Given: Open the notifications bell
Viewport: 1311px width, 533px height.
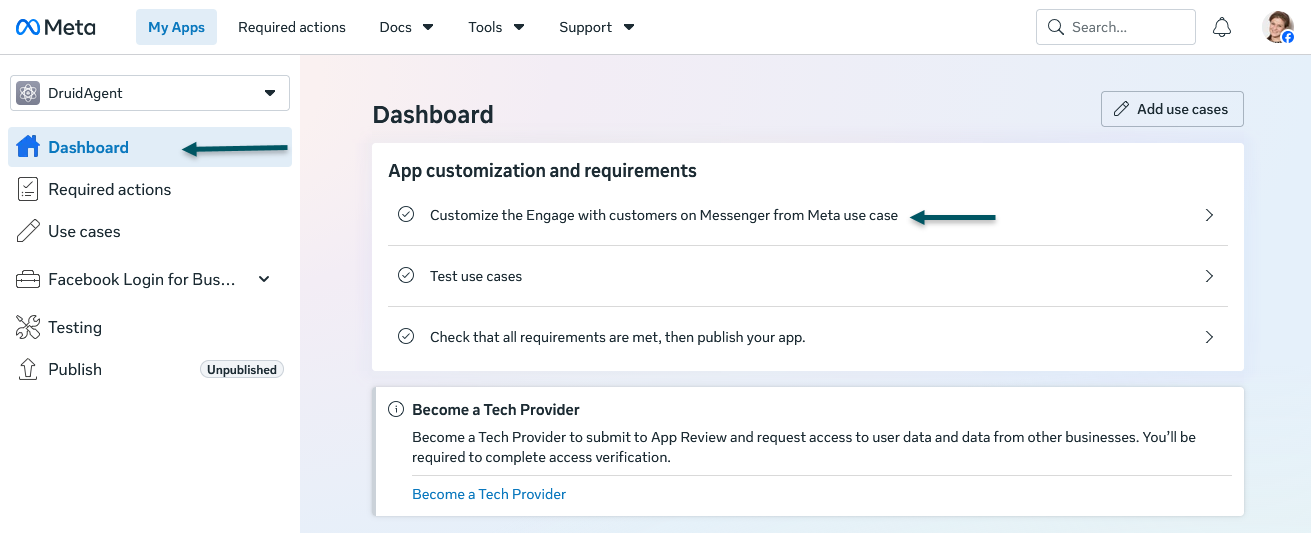Looking at the screenshot, I should [x=1221, y=28].
